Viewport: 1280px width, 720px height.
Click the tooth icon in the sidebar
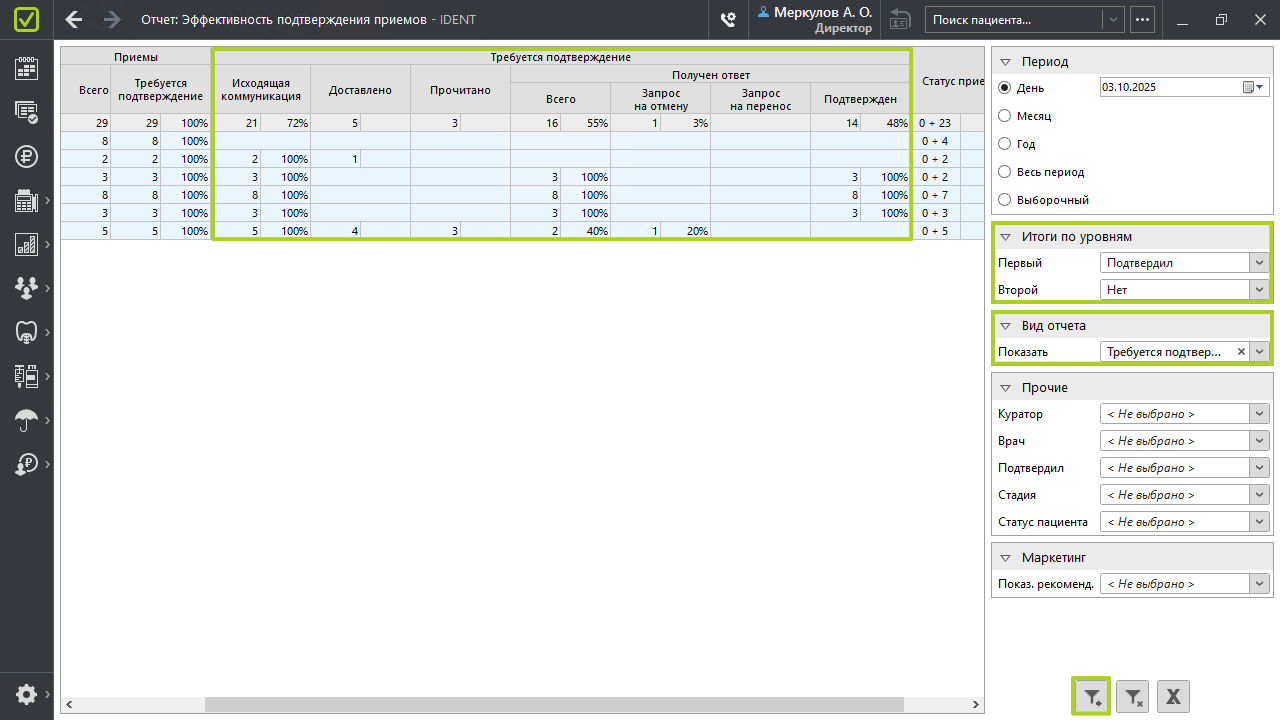26,331
